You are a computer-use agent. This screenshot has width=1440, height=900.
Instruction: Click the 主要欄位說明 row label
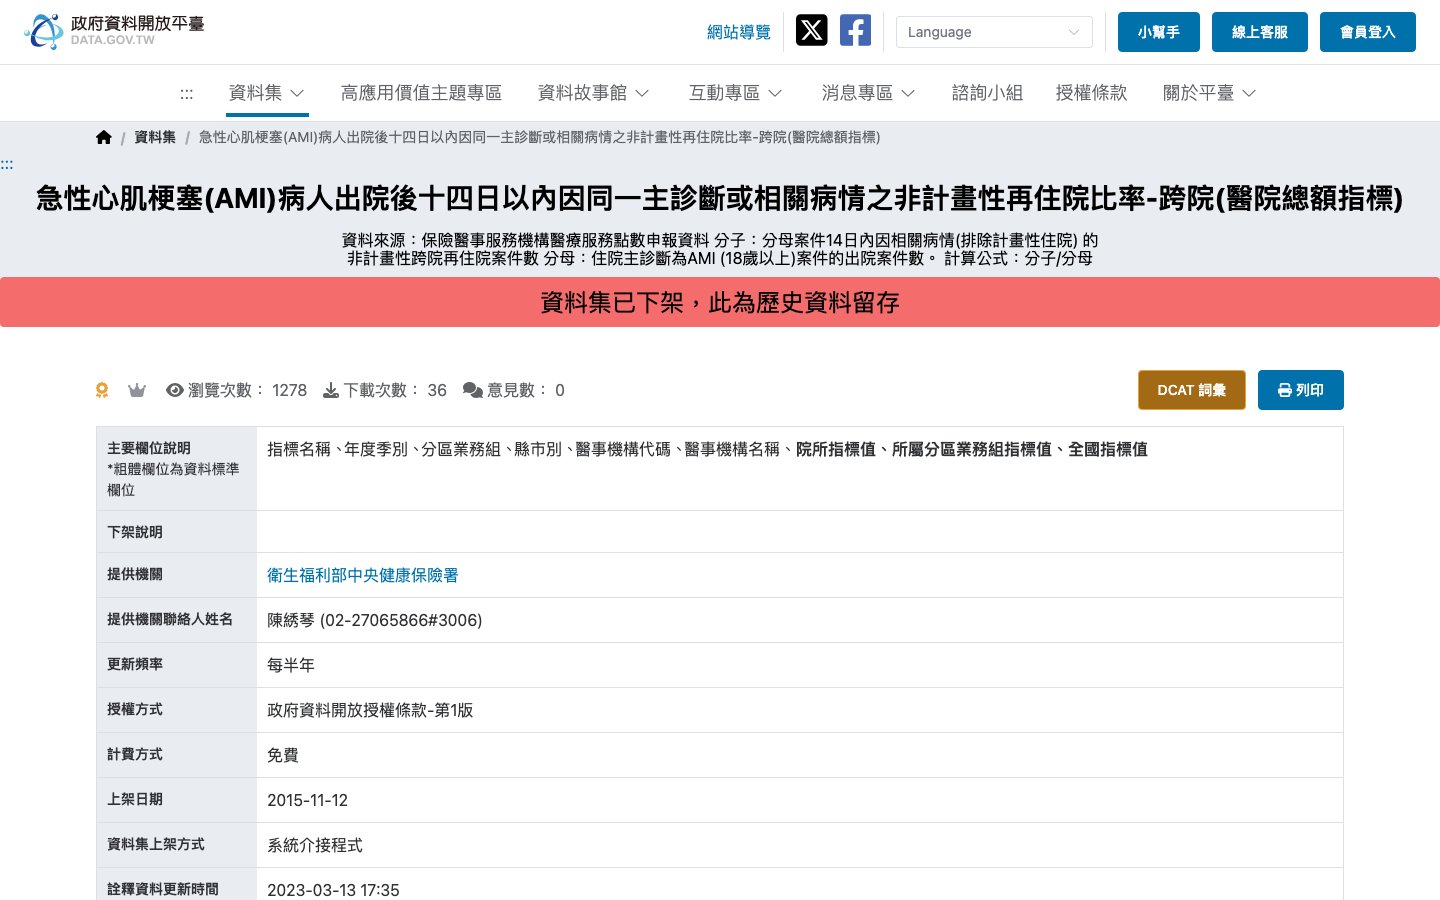point(149,448)
